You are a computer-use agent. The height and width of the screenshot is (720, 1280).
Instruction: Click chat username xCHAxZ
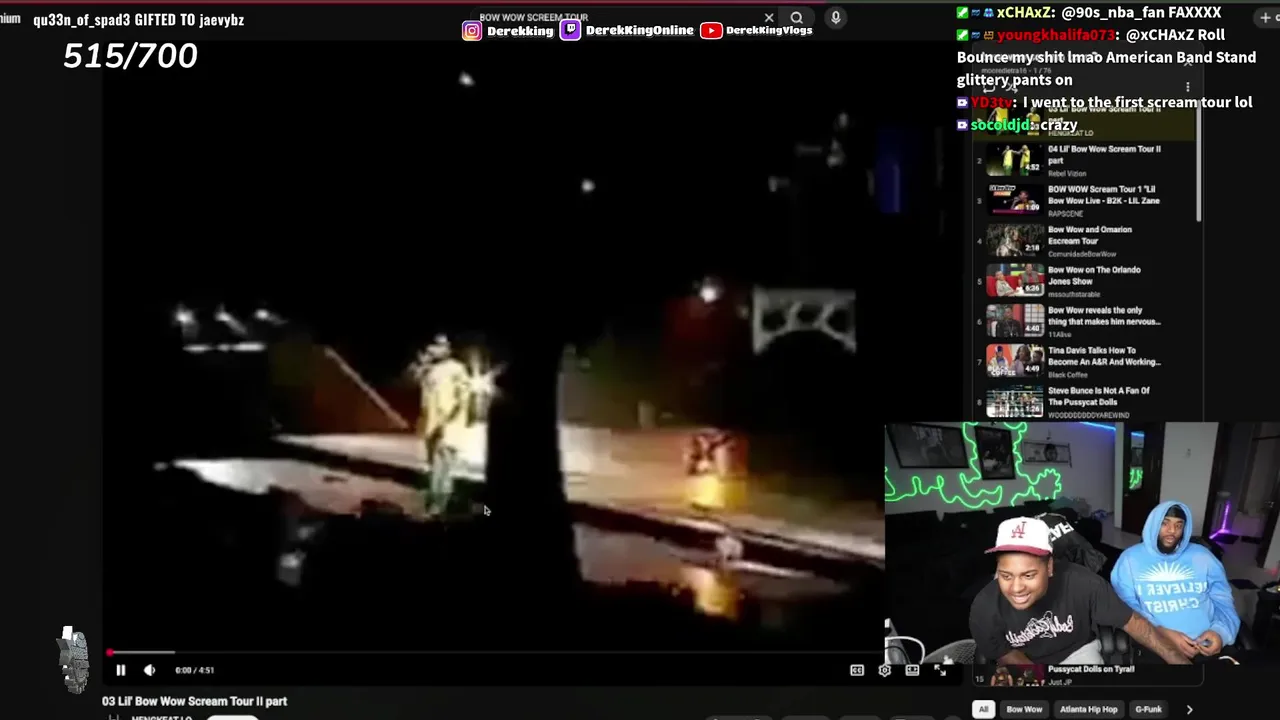point(1024,12)
